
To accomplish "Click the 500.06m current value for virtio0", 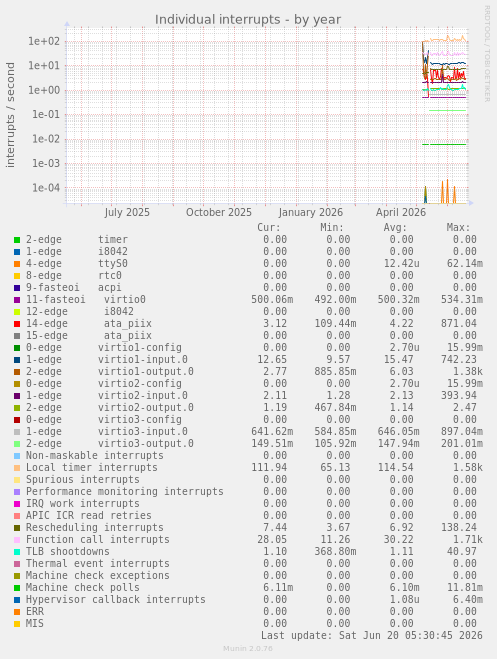I will [272, 300].
